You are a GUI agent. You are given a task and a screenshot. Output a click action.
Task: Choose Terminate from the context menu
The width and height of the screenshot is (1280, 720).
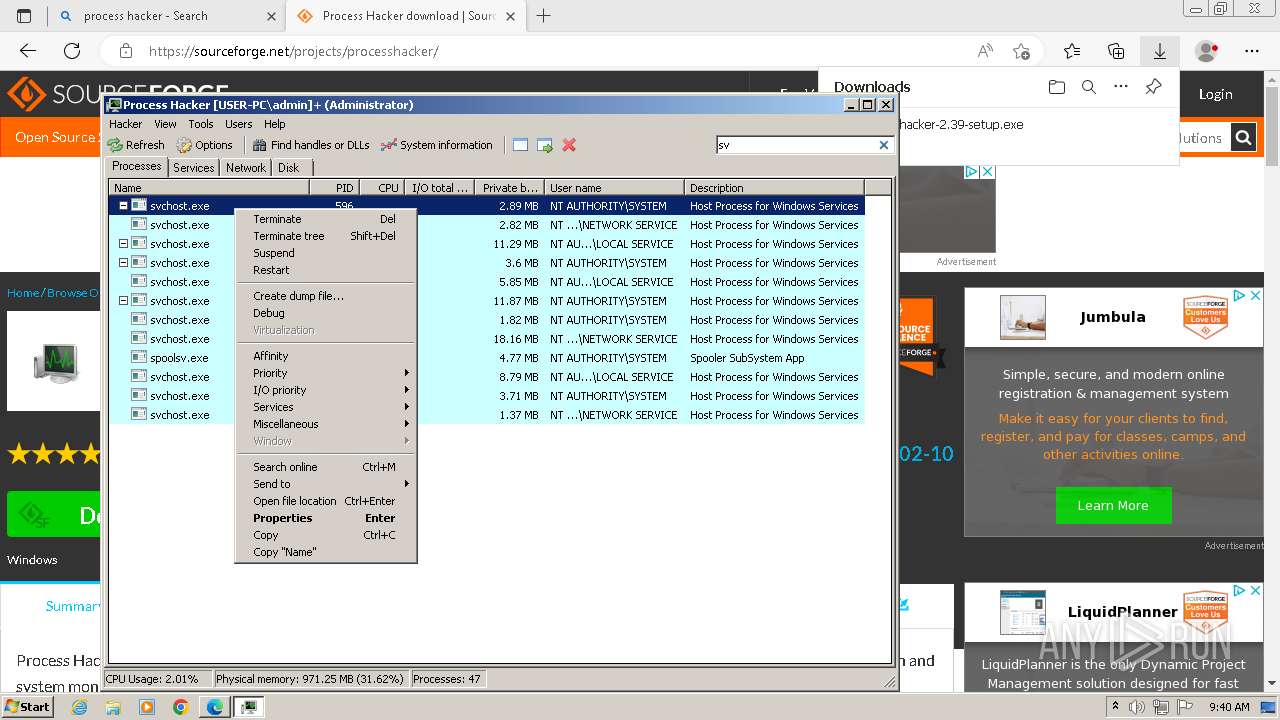(x=325, y=219)
